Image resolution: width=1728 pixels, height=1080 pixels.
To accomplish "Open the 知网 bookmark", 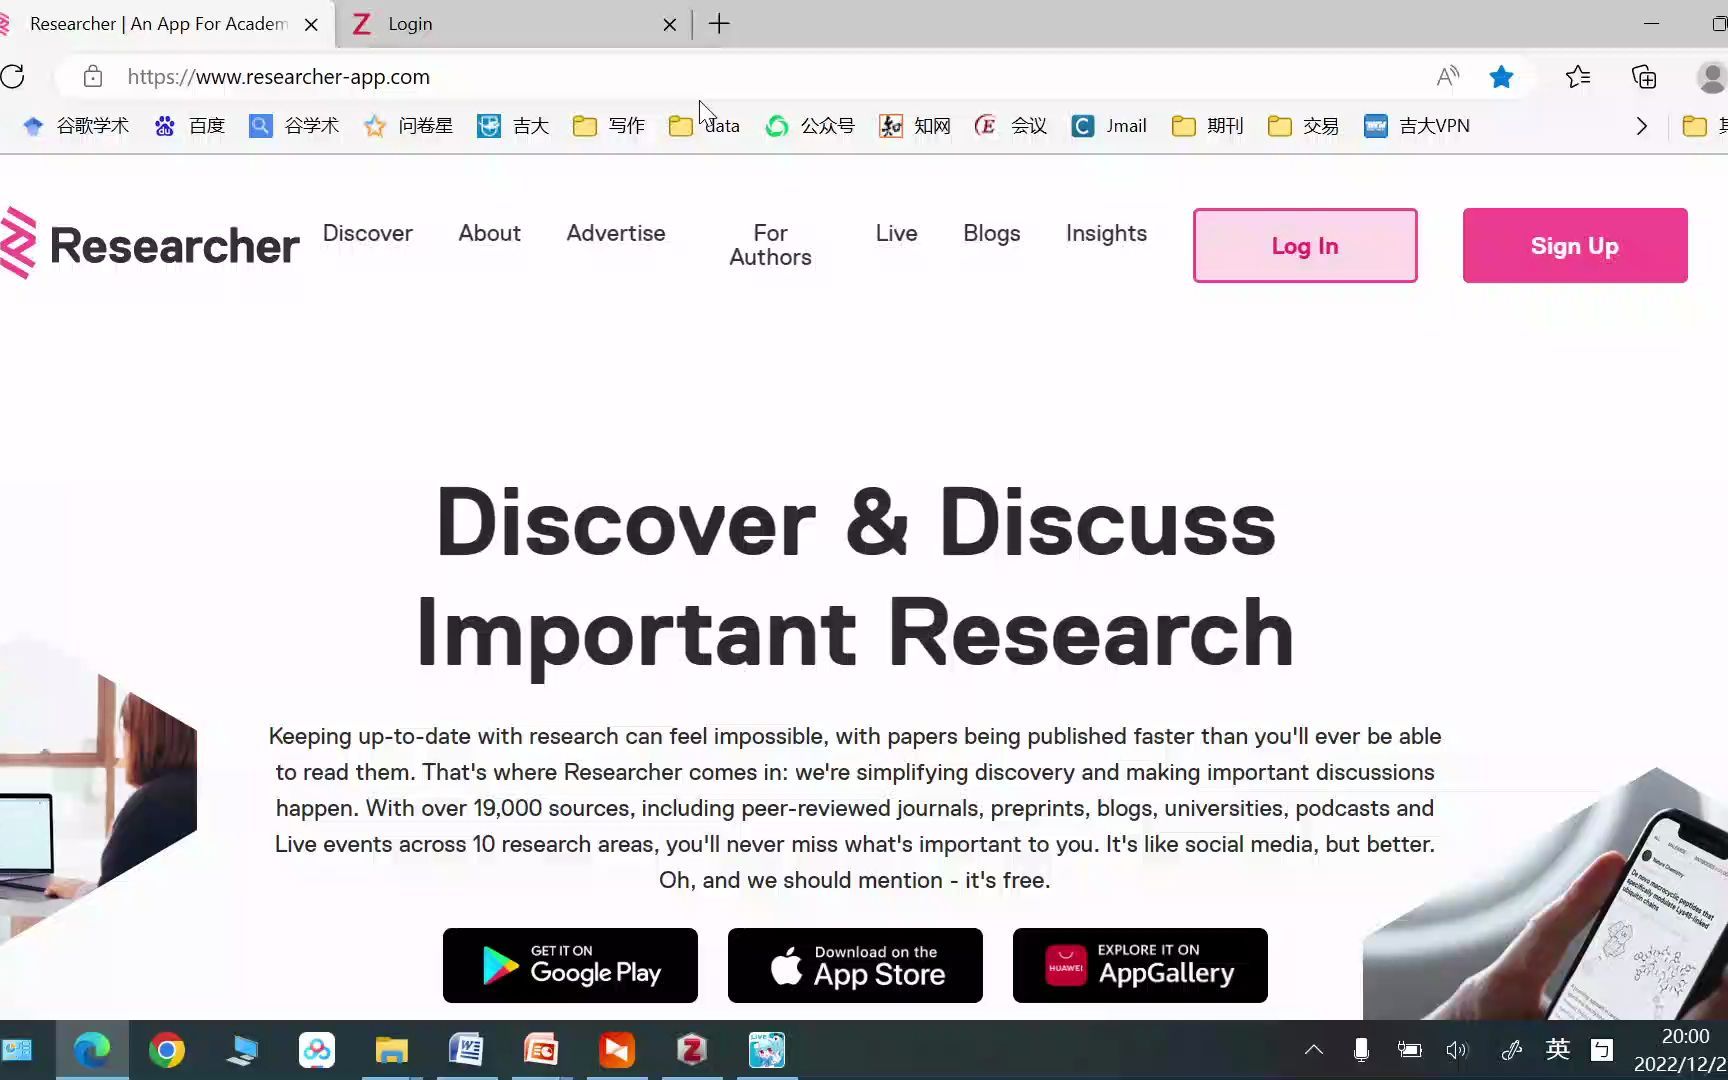I will coord(915,126).
